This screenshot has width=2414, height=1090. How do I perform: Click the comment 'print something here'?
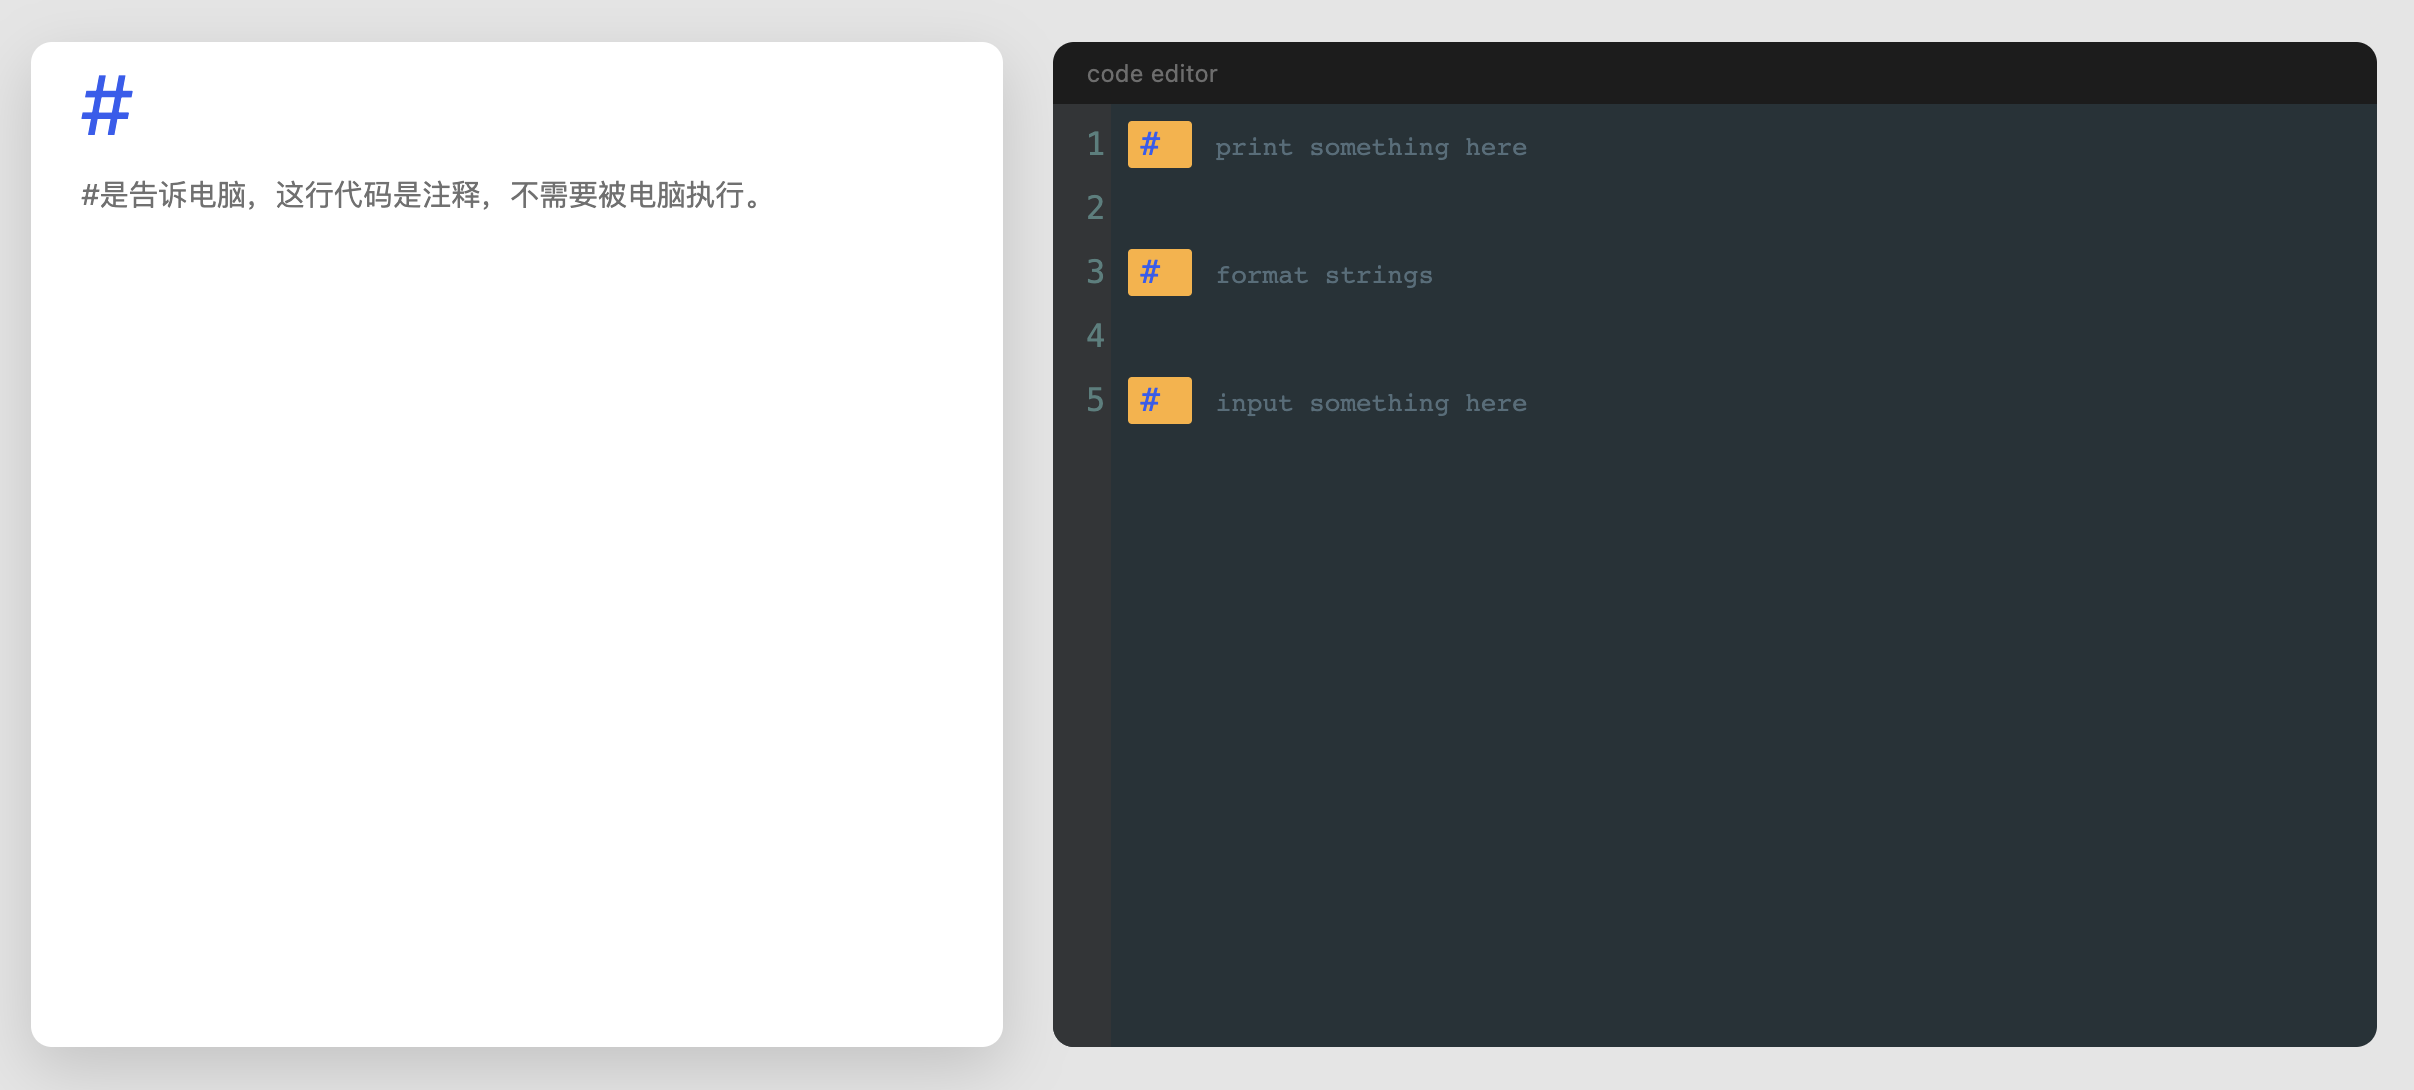tap(1371, 147)
